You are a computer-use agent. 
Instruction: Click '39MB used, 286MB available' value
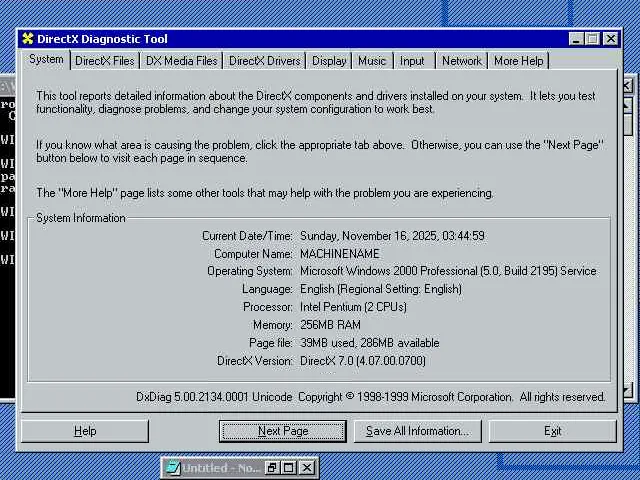point(369,343)
